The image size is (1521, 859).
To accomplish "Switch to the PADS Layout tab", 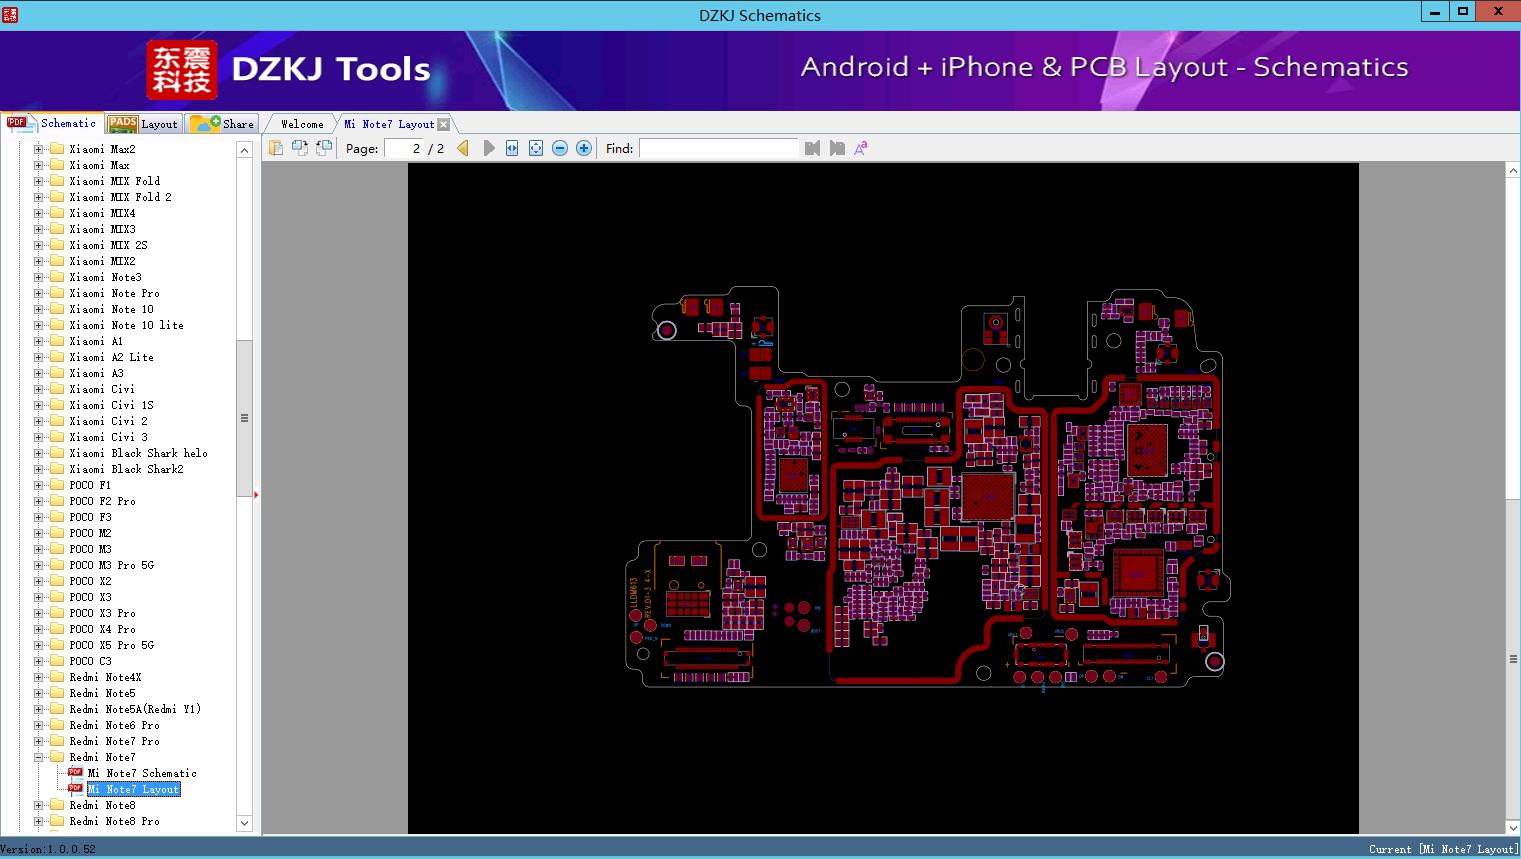I will point(143,124).
